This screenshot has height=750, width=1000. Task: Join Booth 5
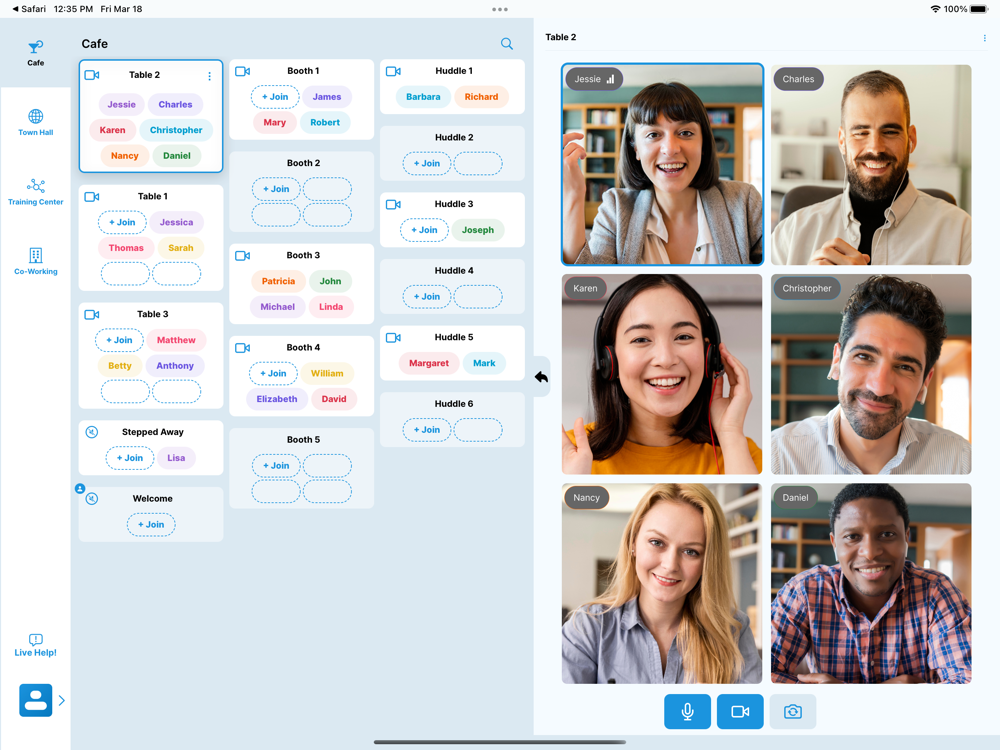pos(276,466)
